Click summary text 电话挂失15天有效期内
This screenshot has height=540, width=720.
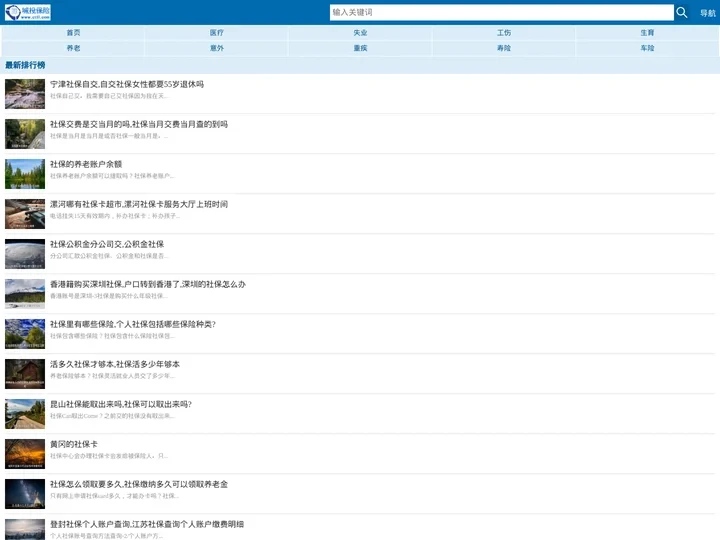pos(115,215)
